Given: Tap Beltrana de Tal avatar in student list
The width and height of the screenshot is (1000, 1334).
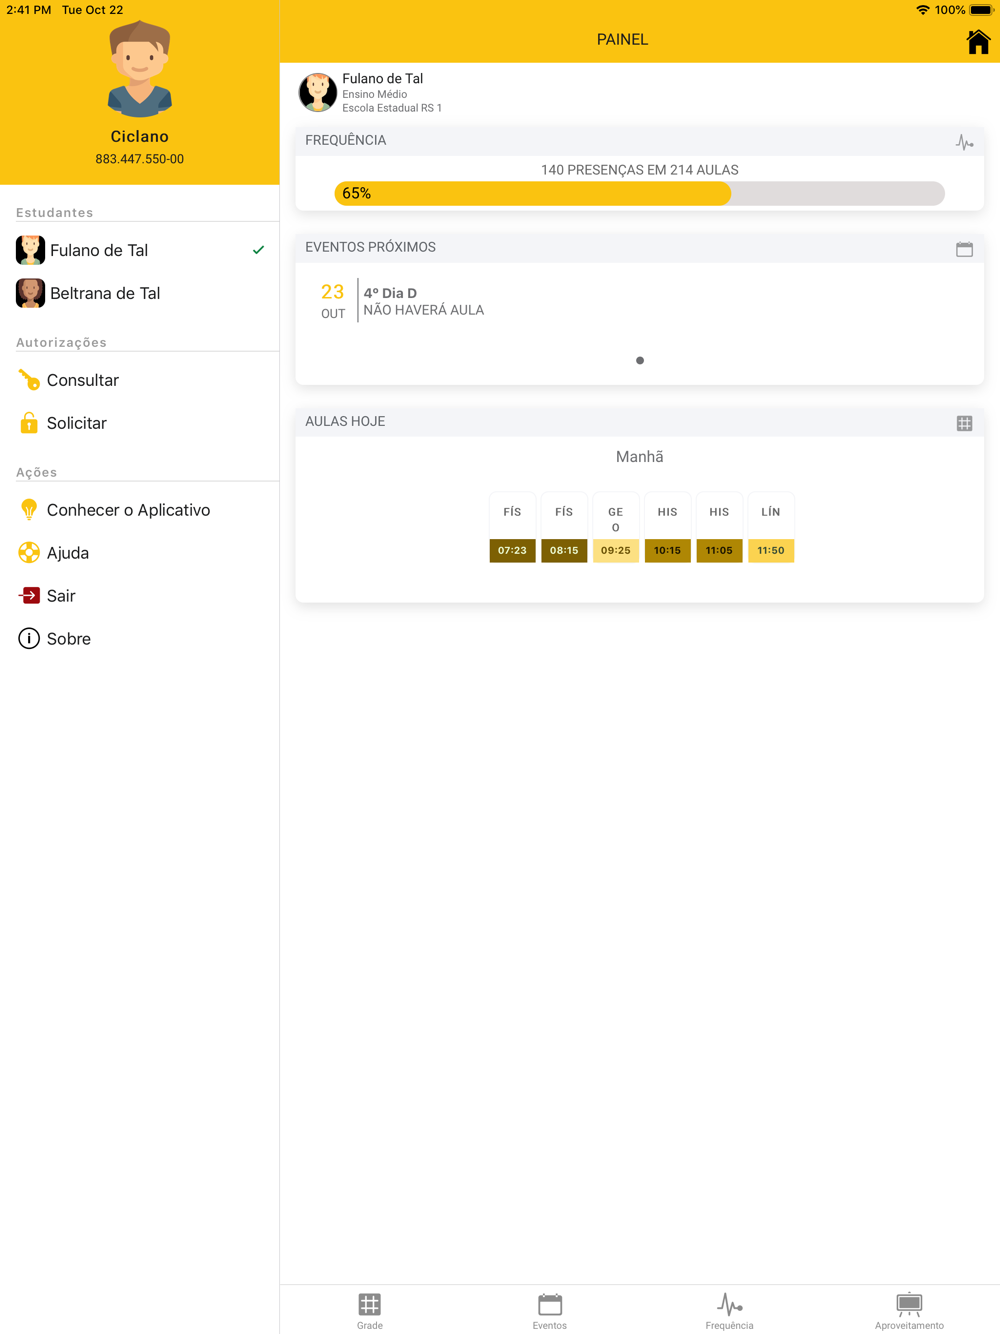Looking at the screenshot, I should click(30, 293).
